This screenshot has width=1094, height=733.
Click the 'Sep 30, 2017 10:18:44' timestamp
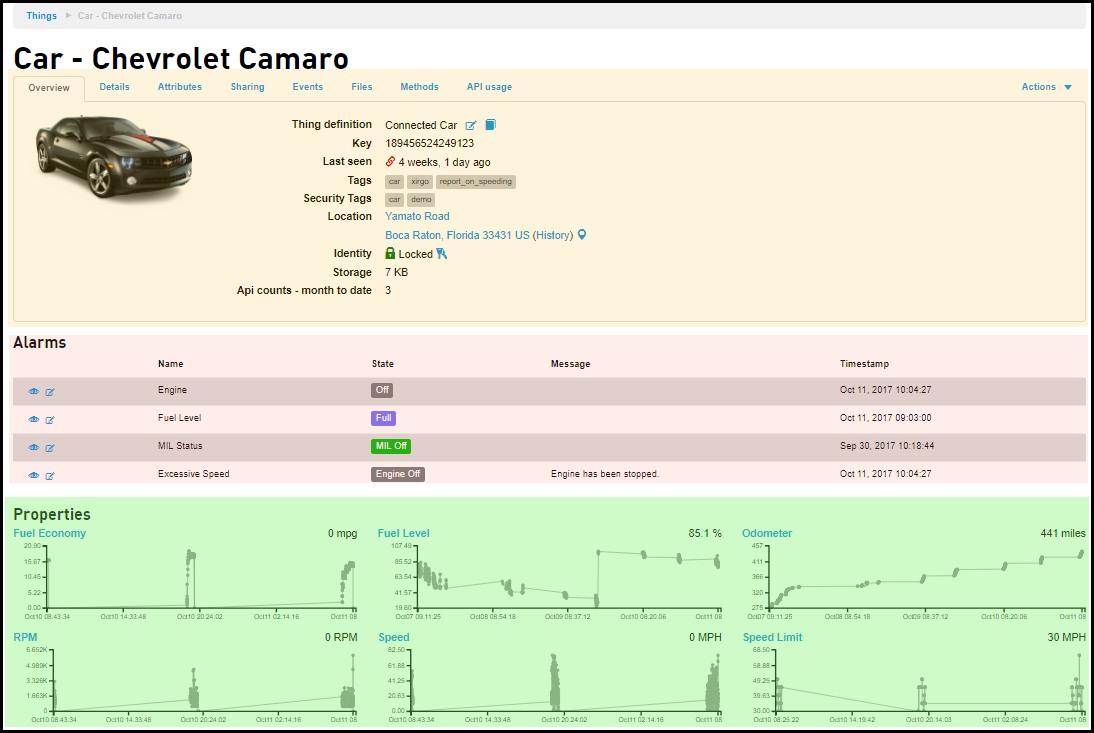[x=887, y=446]
